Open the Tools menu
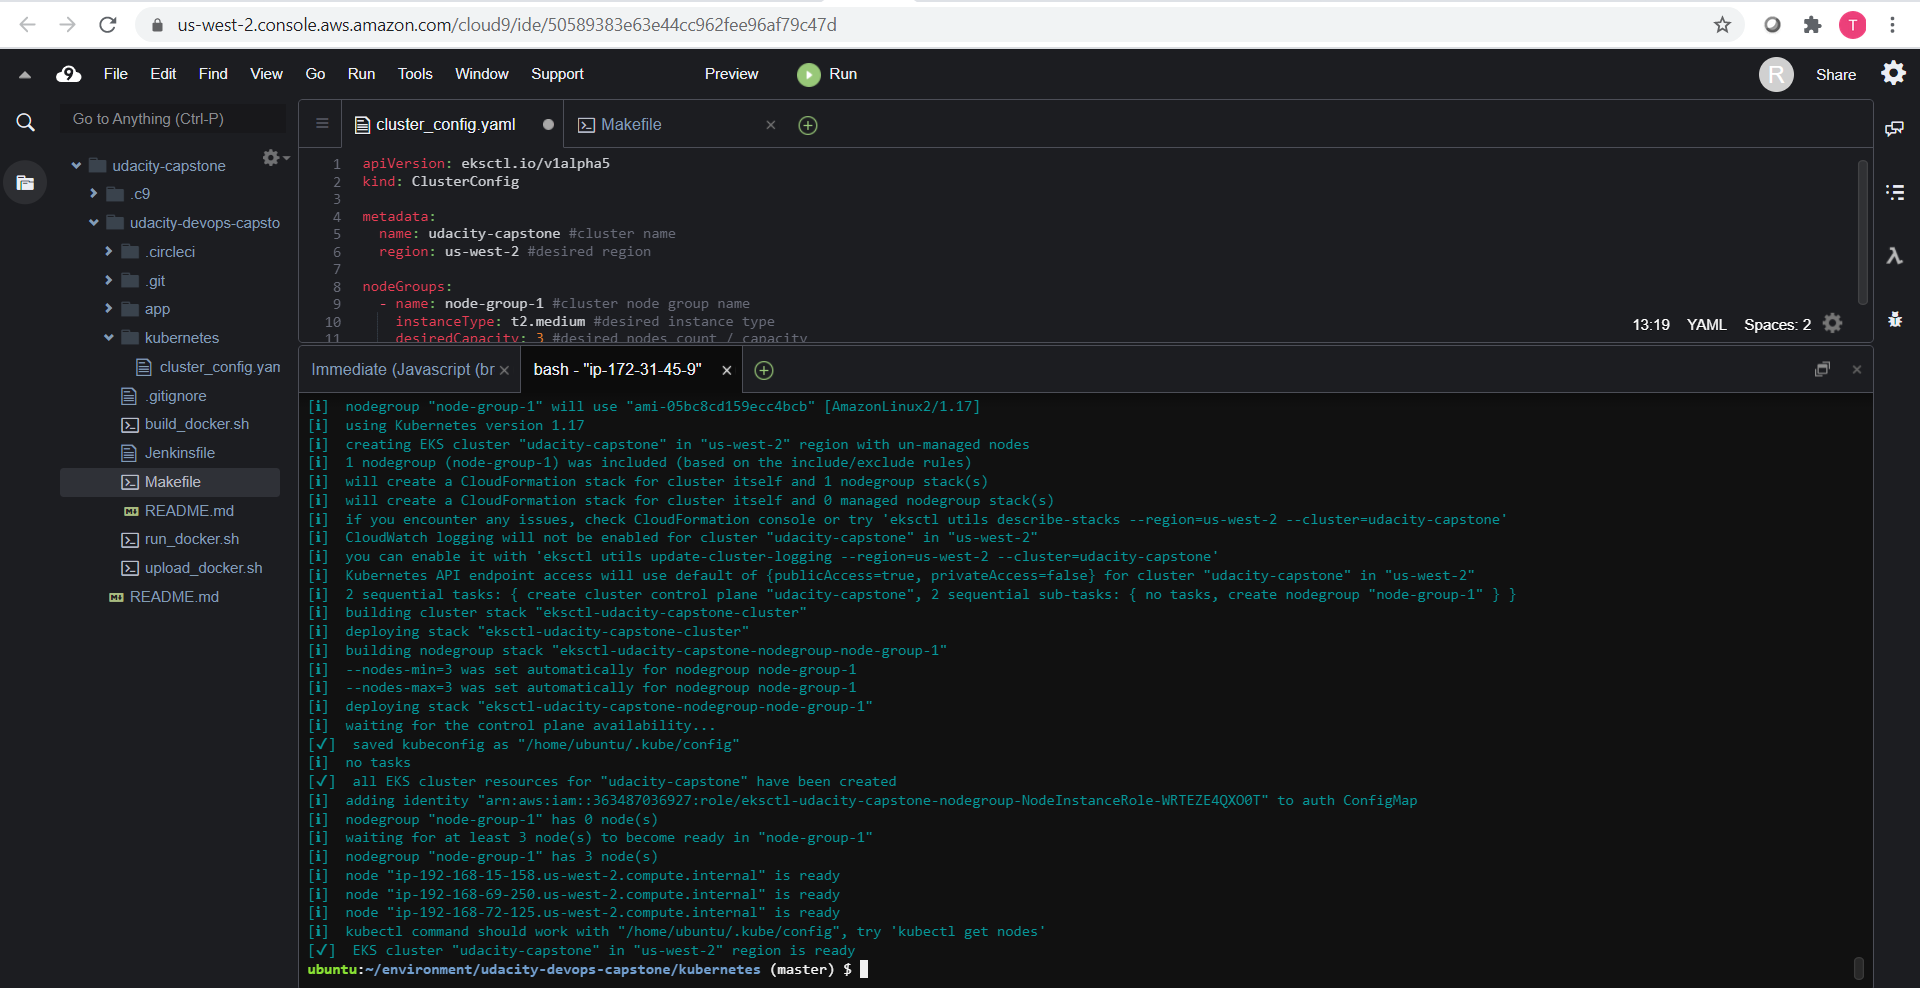The height and width of the screenshot is (988, 1920). (x=415, y=74)
